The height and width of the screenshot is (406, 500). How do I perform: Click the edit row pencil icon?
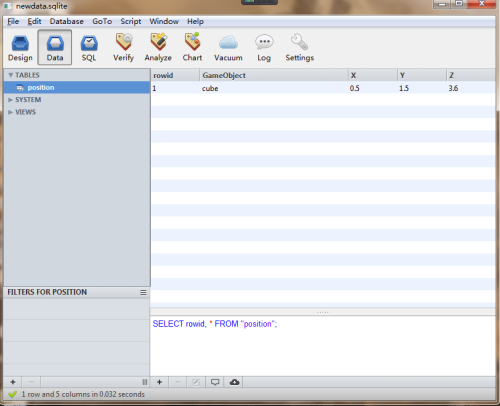(196, 382)
